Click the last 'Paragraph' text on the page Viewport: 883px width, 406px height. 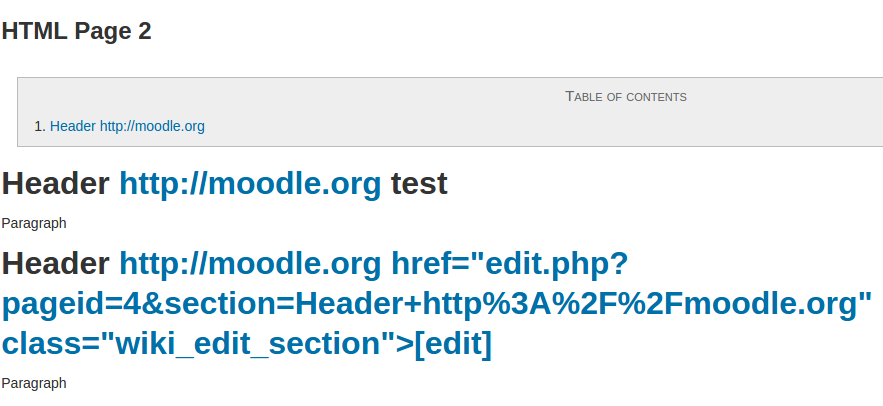(34, 383)
